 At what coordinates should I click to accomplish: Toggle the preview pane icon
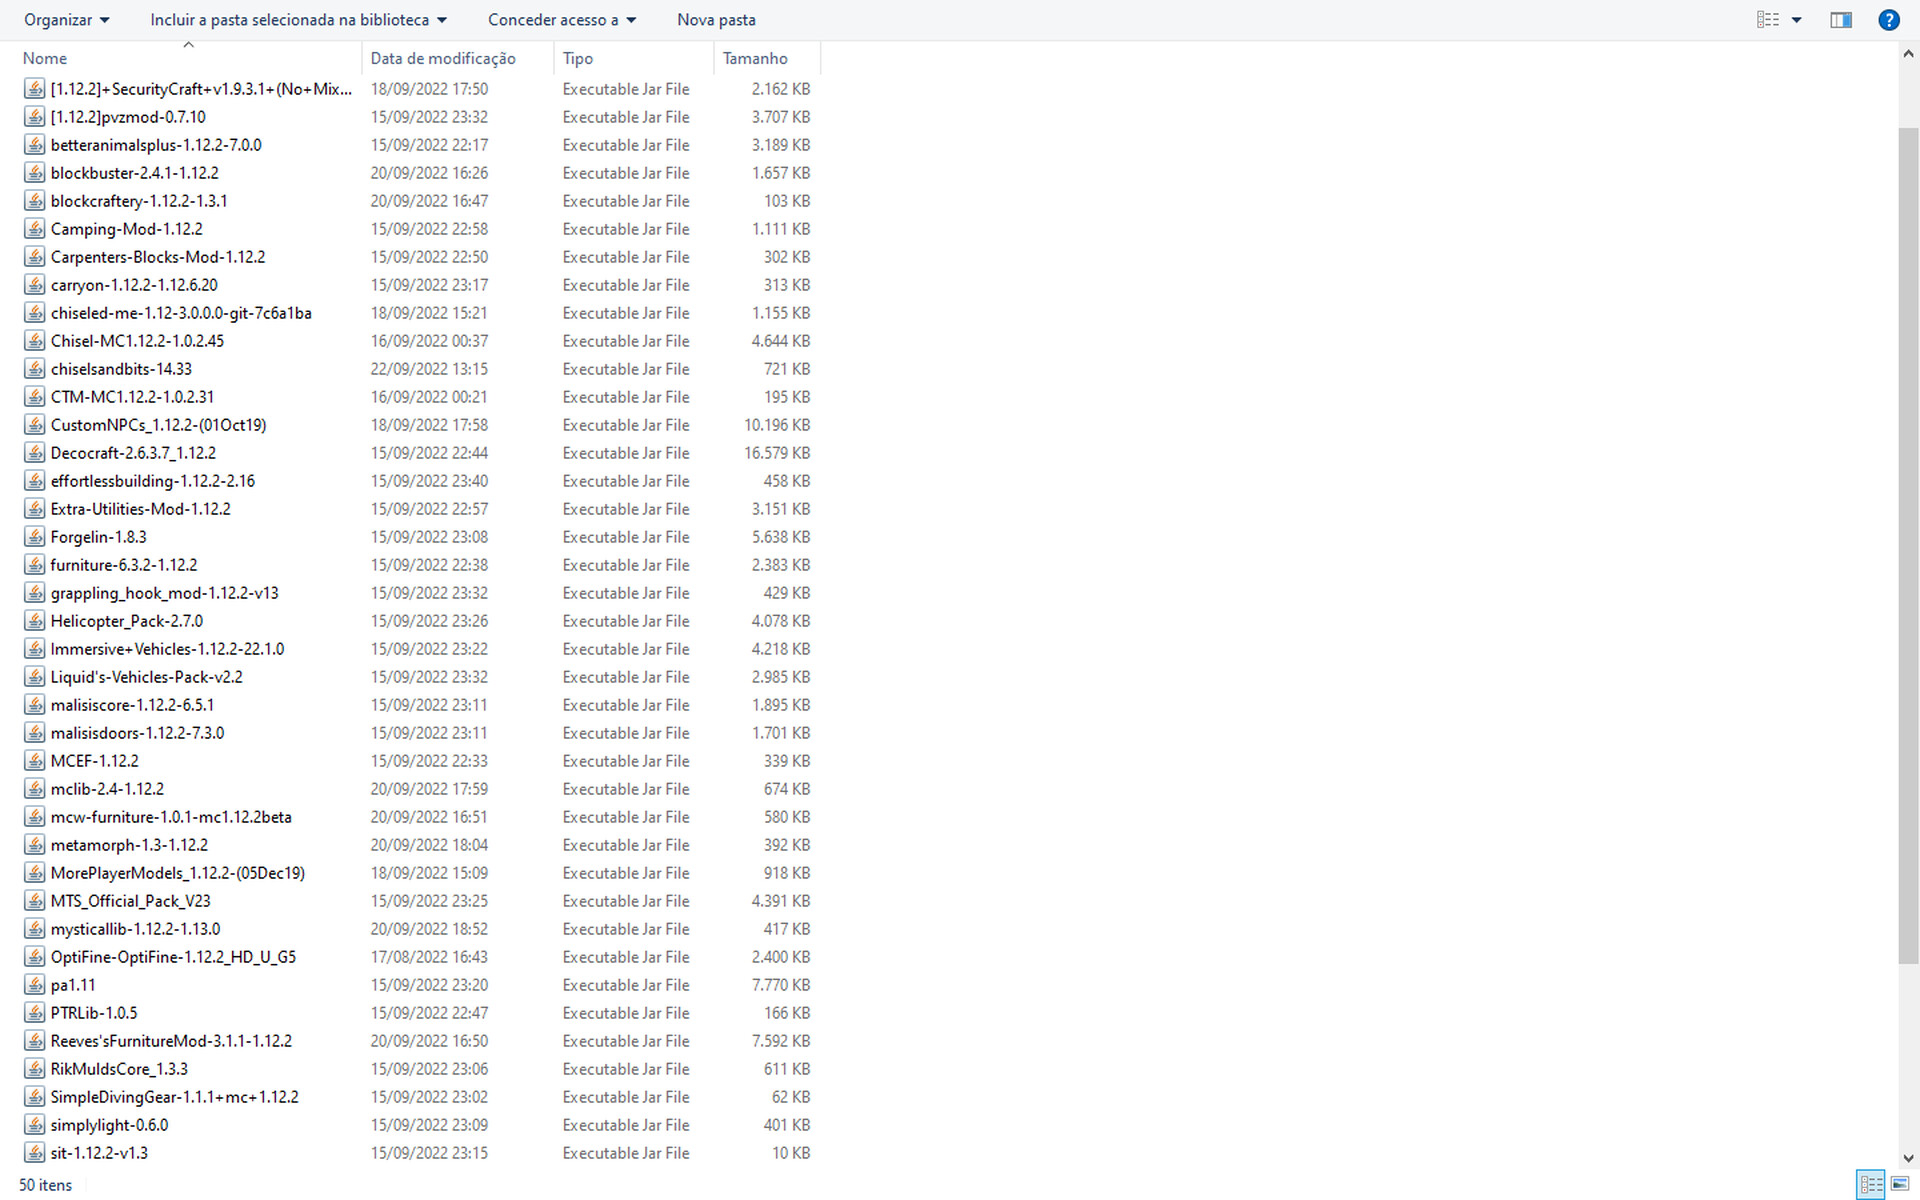click(x=1840, y=20)
